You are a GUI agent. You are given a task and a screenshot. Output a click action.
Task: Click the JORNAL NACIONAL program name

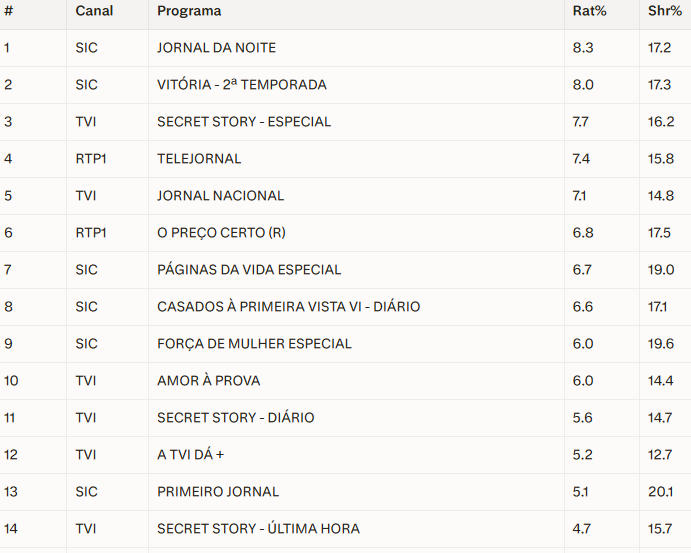click(x=220, y=196)
